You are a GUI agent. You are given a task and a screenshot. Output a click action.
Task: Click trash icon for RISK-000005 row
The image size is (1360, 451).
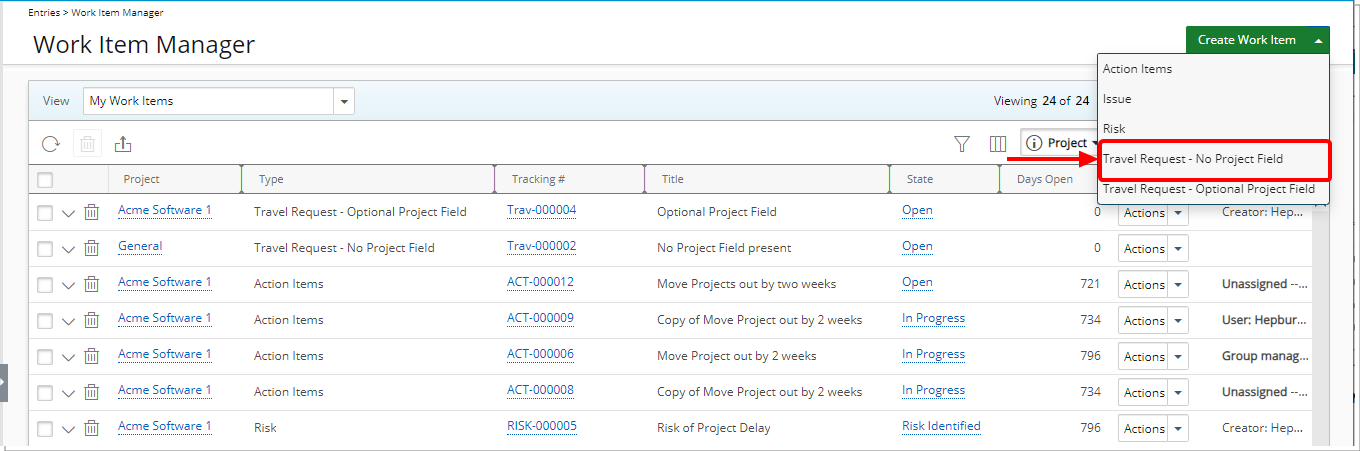[91, 428]
